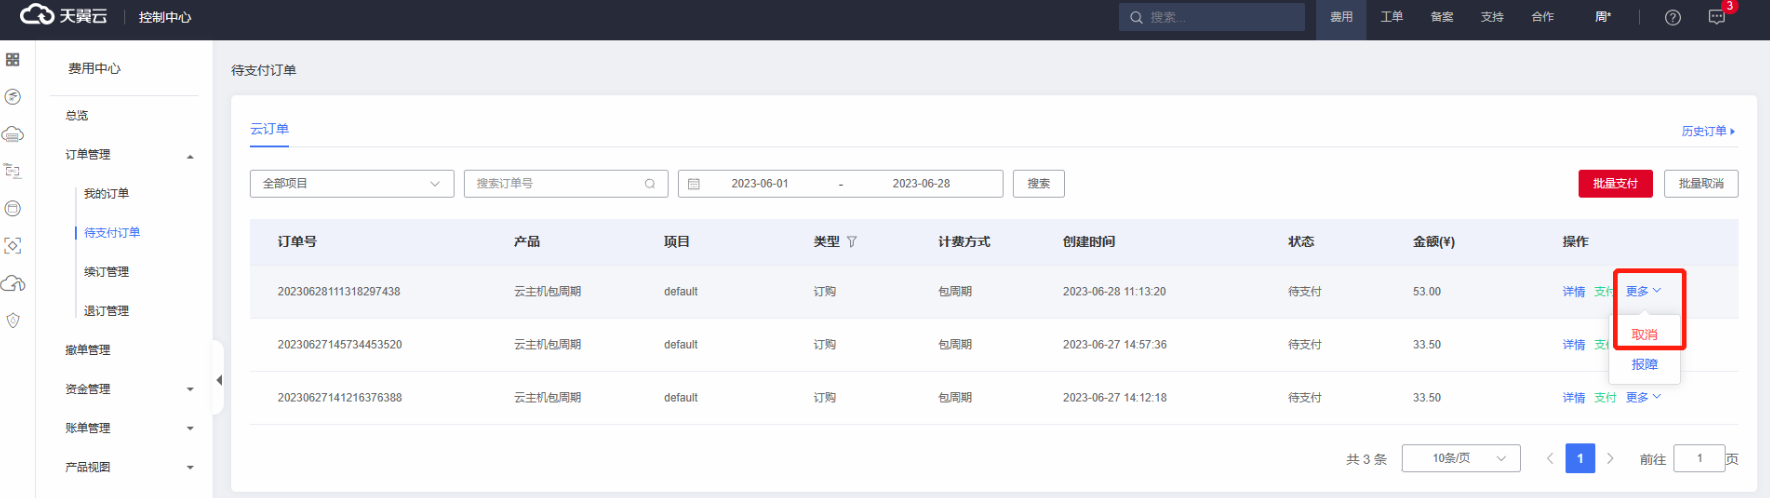Open the 全部项目 project dropdown
This screenshot has width=1770, height=498.
point(351,184)
